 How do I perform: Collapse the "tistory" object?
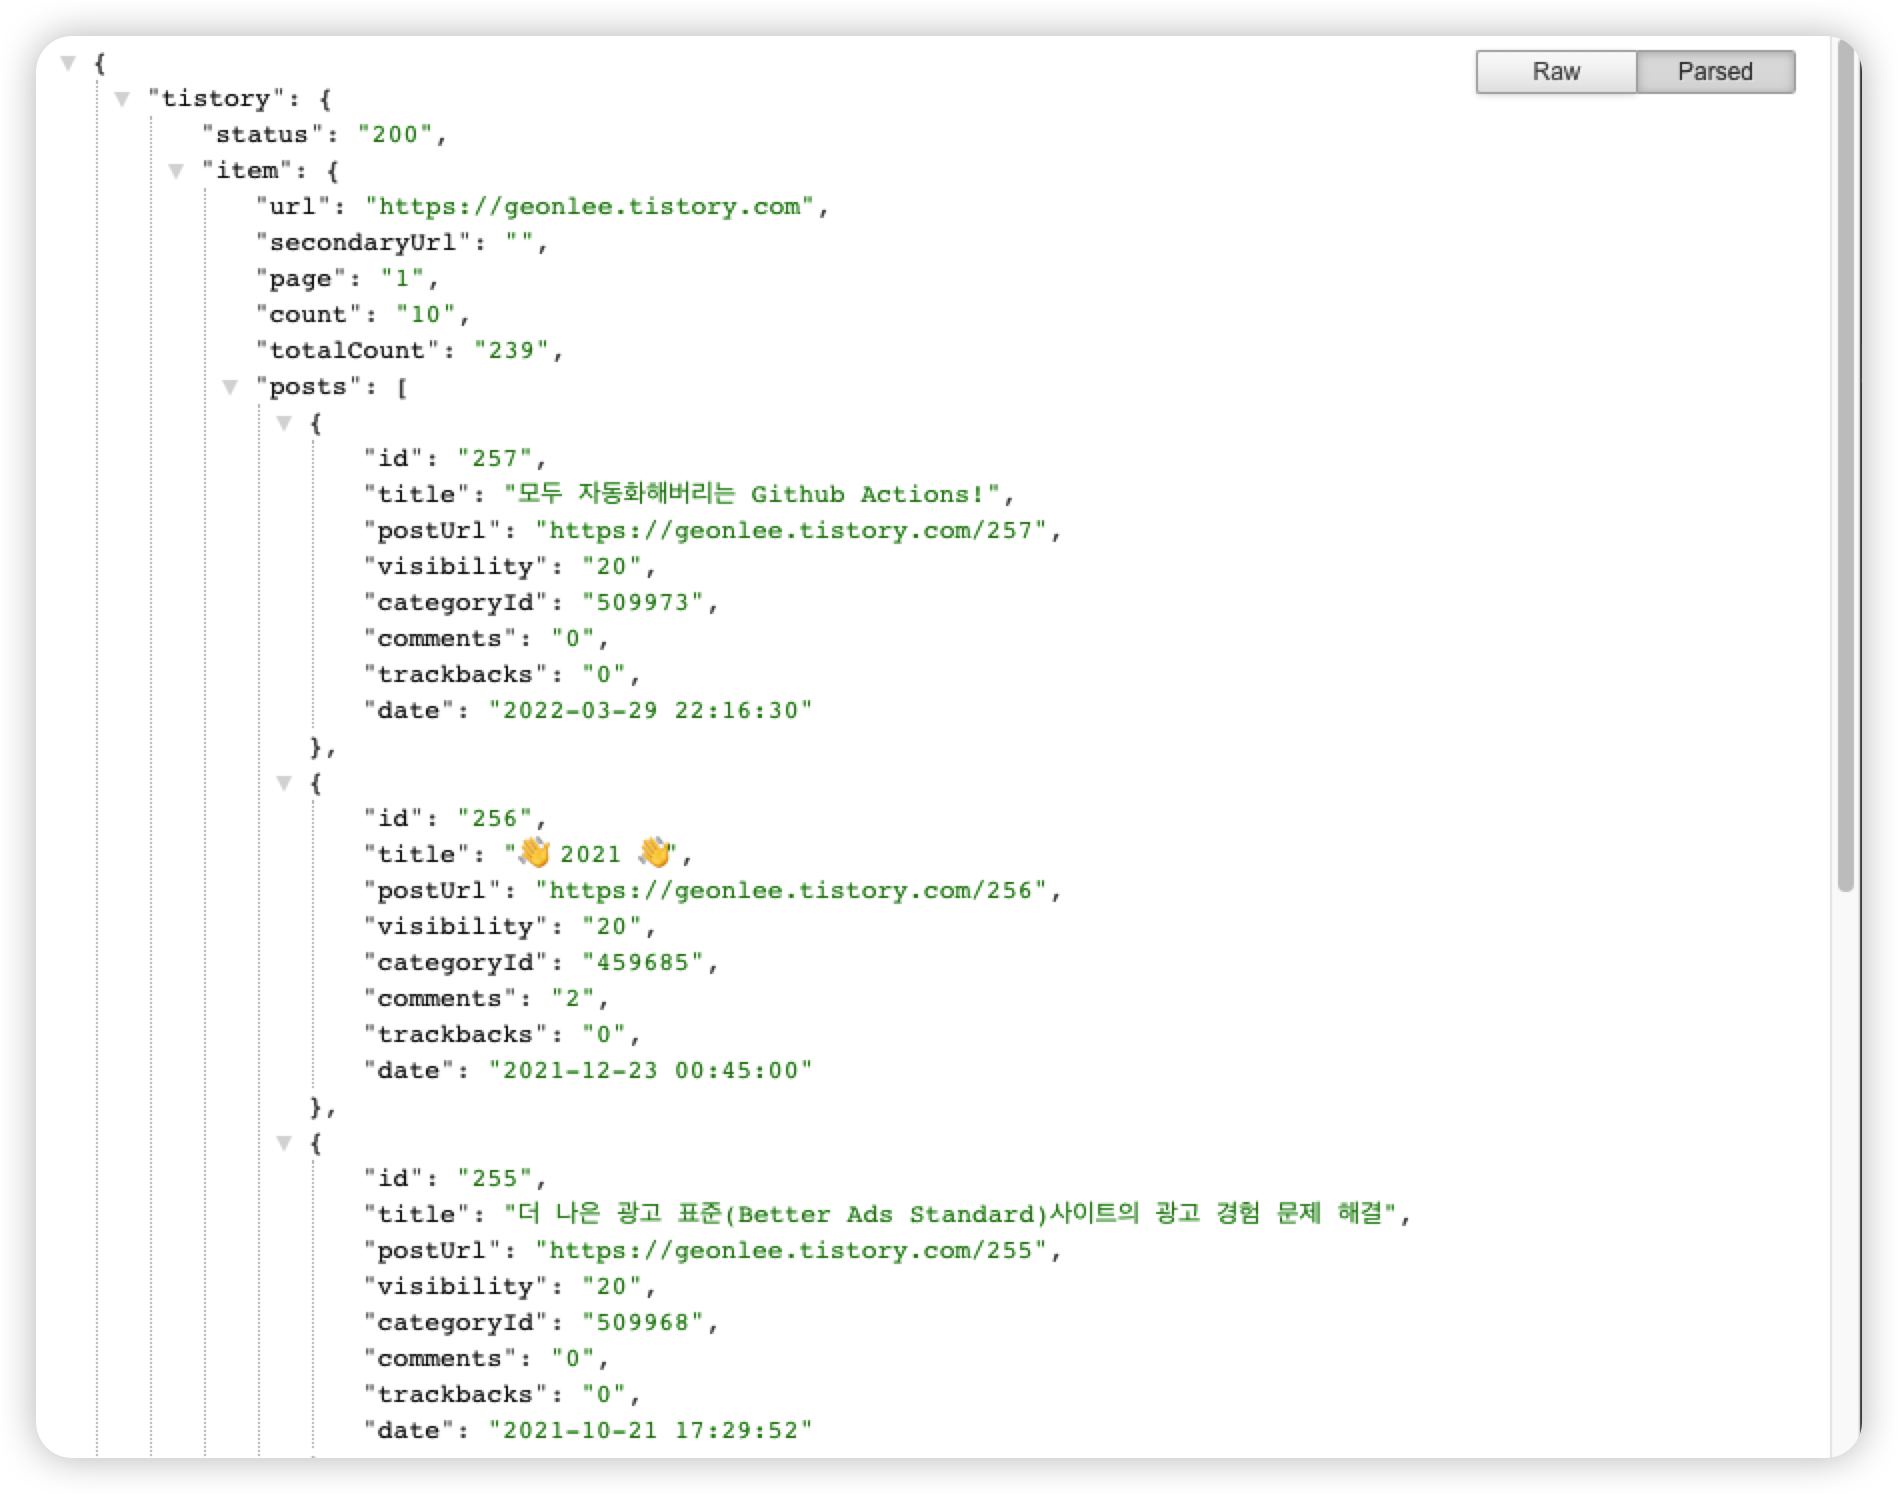[x=122, y=99]
